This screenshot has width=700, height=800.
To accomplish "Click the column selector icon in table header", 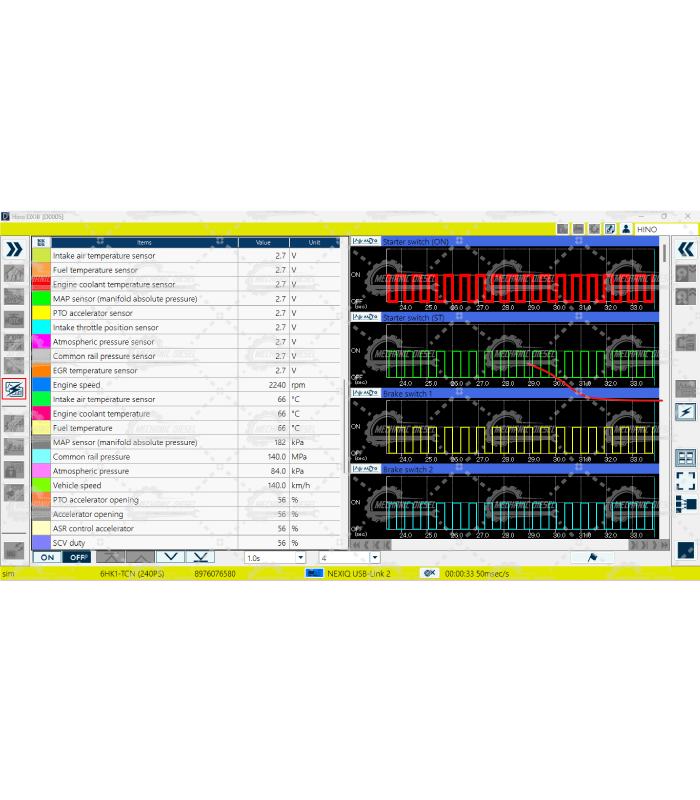I will tap(41, 242).
